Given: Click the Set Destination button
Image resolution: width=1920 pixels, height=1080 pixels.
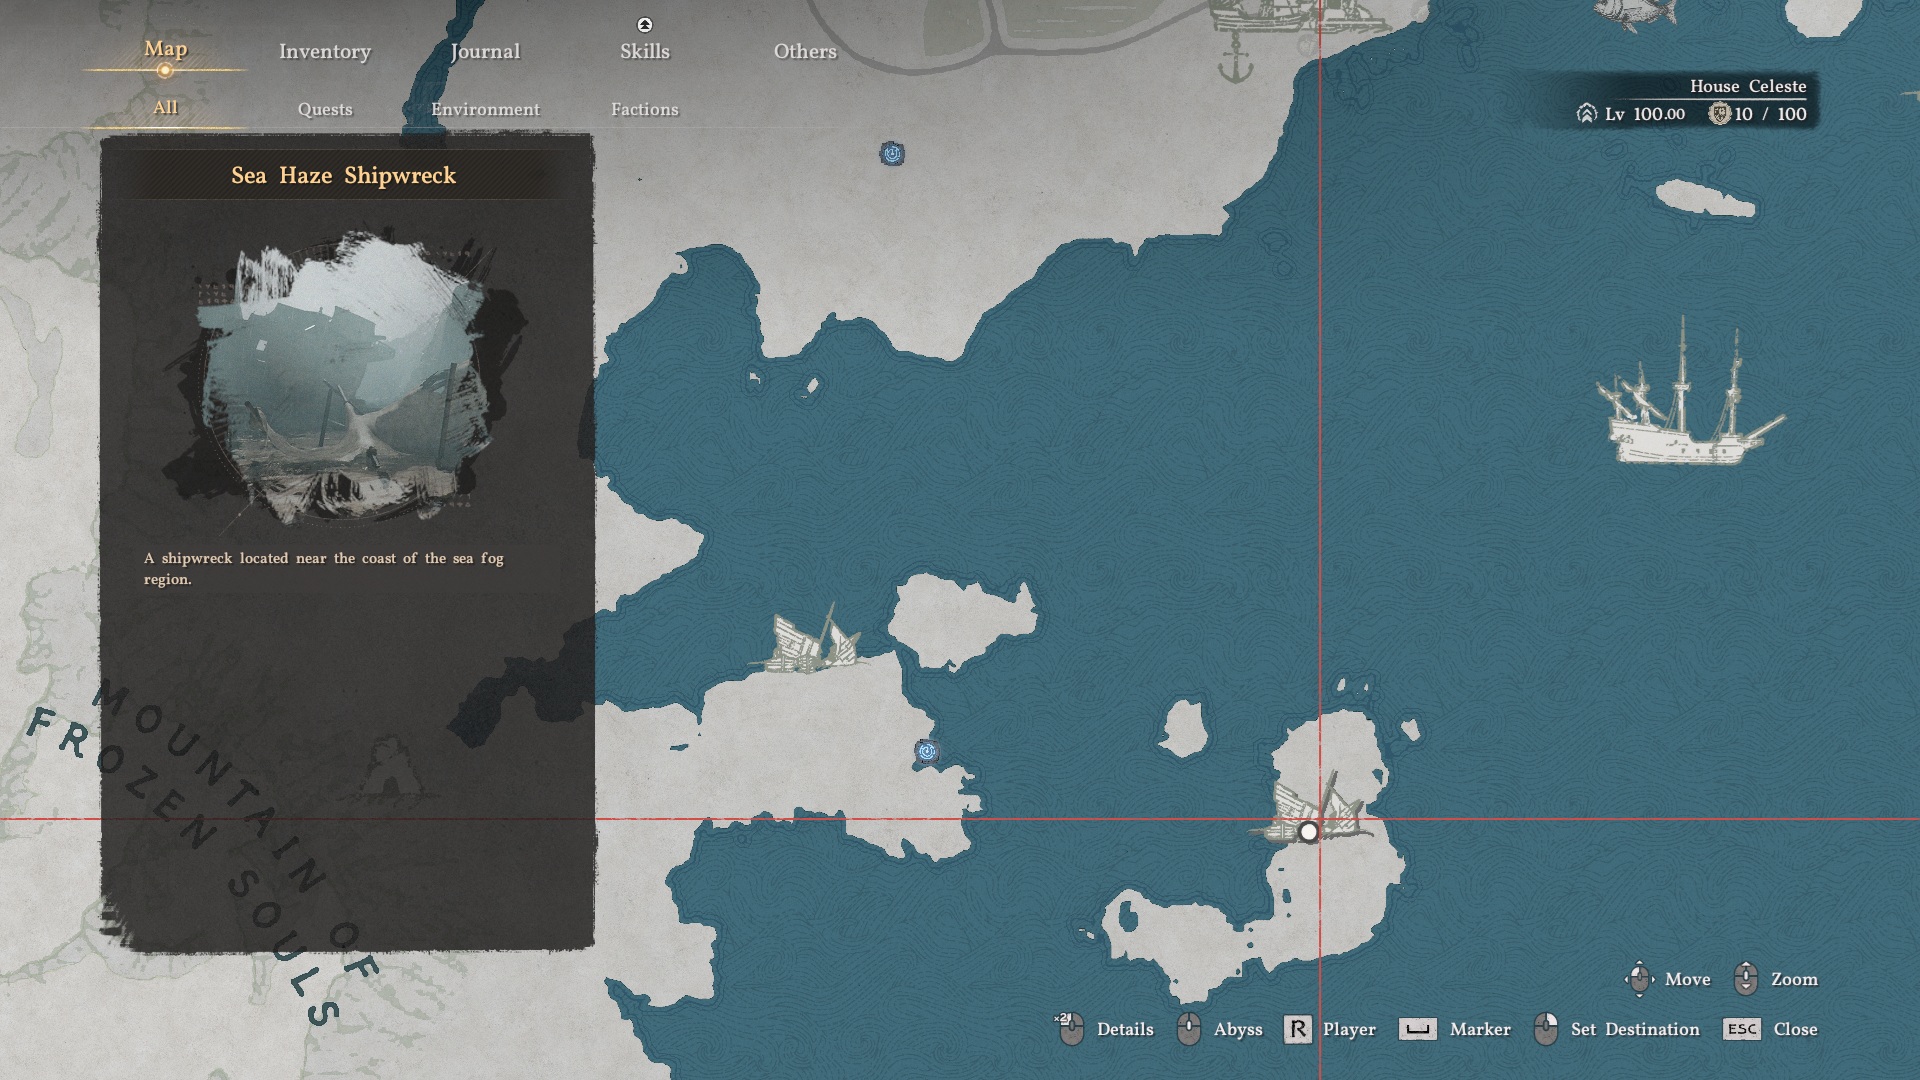Looking at the screenshot, I should click(1634, 1029).
